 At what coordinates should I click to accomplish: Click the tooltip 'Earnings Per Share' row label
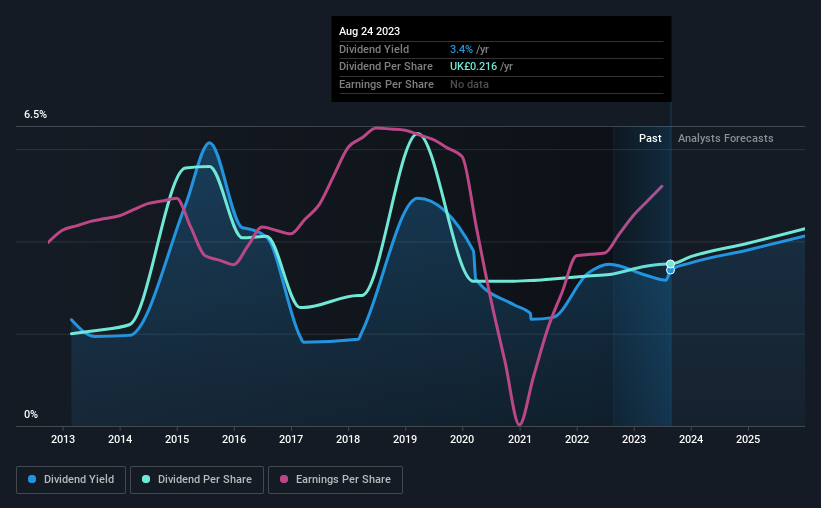point(386,84)
